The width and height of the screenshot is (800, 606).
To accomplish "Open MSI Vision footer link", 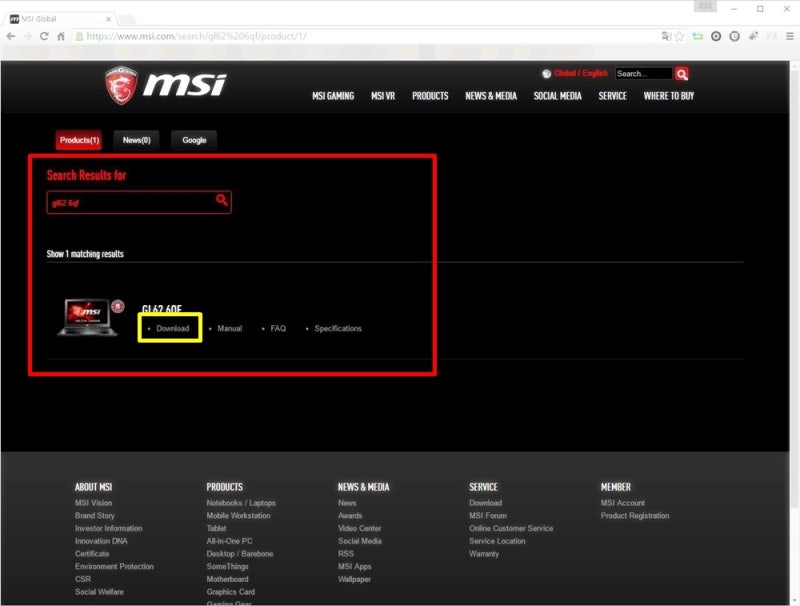I will (x=93, y=503).
